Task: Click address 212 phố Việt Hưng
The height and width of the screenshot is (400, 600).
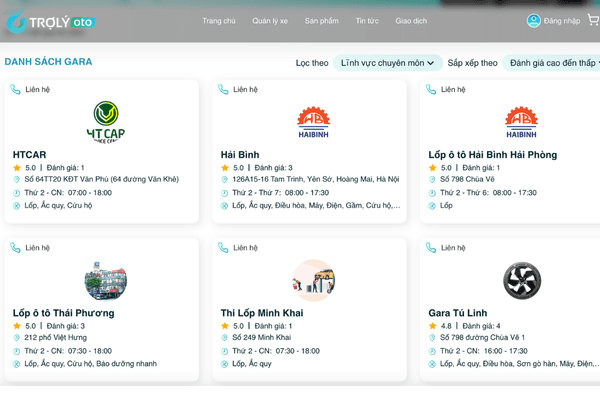Action: (55, 338)
